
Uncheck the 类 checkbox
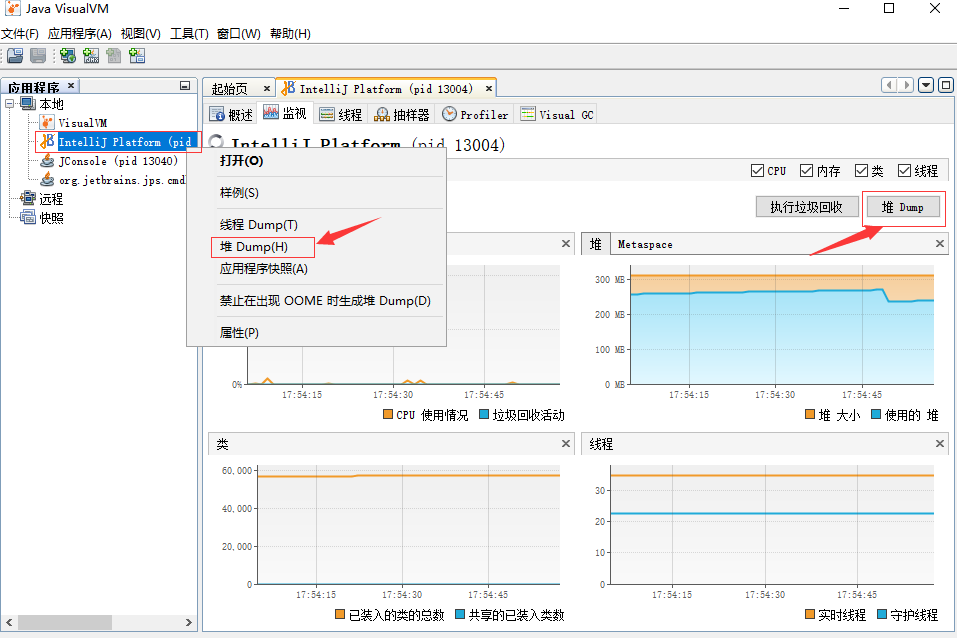861,170
